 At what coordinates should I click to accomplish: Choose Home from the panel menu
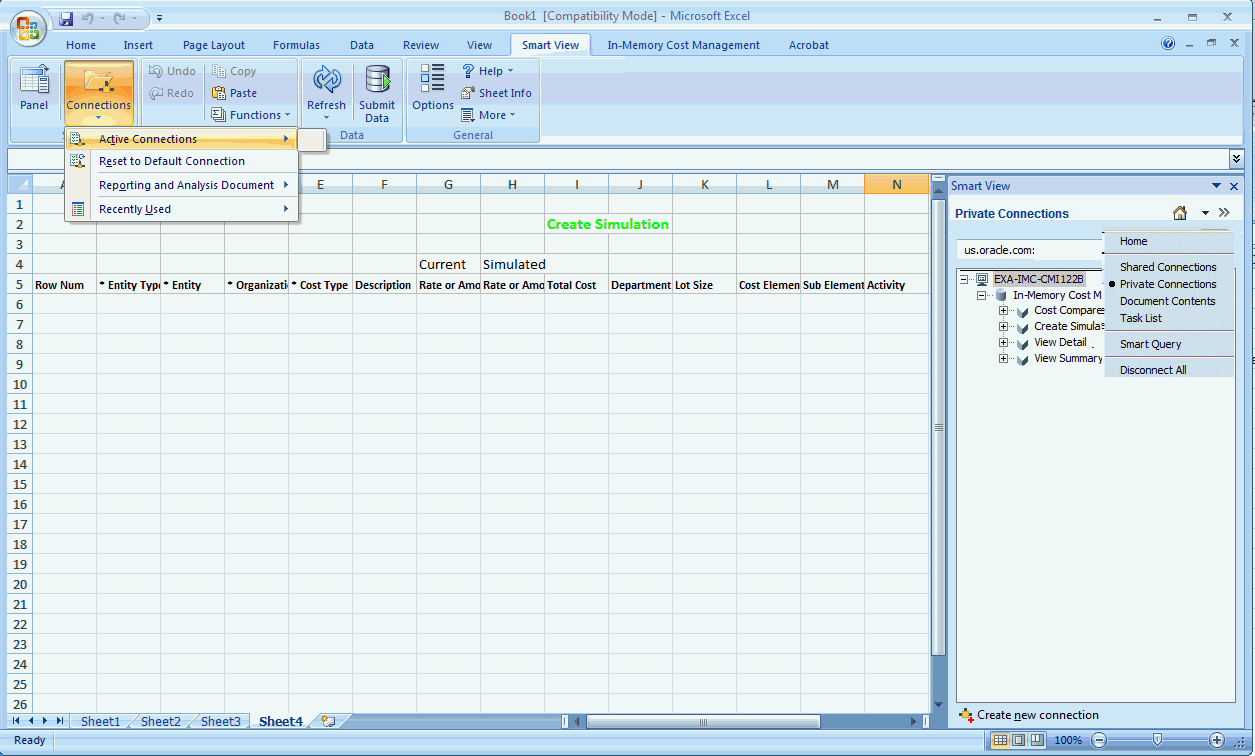click(x=1134, y=241)
